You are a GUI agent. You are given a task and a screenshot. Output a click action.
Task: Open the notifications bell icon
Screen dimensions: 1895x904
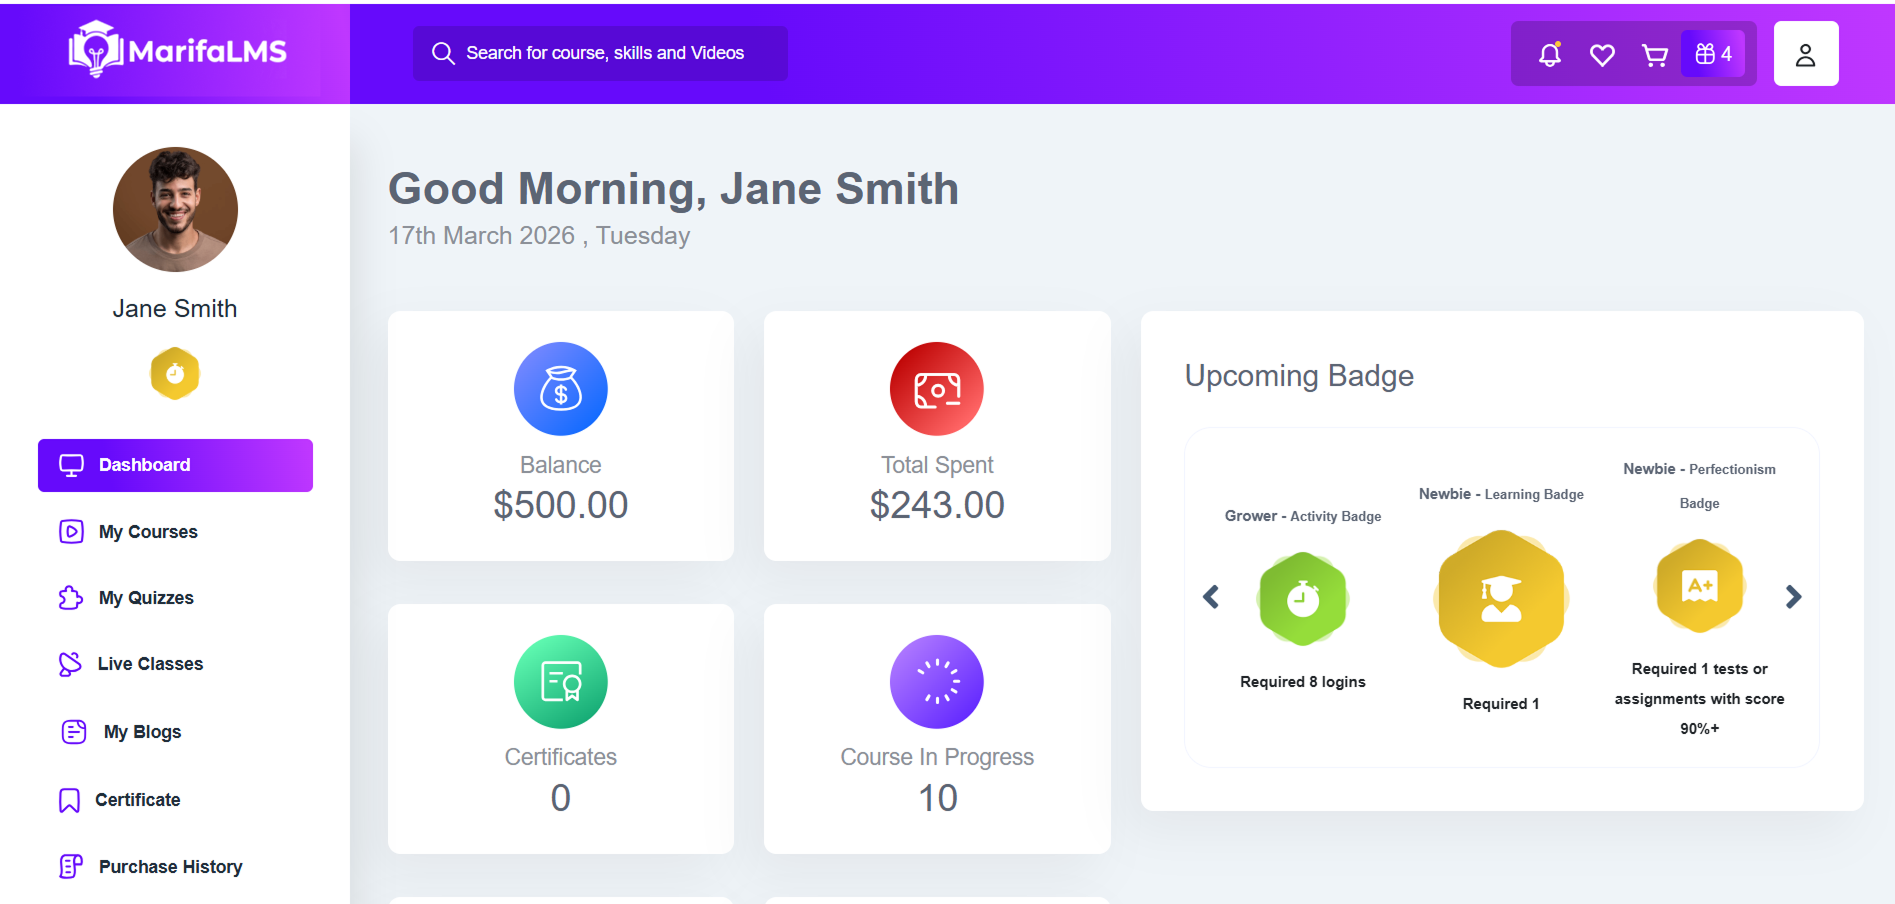coord(1550,54)
